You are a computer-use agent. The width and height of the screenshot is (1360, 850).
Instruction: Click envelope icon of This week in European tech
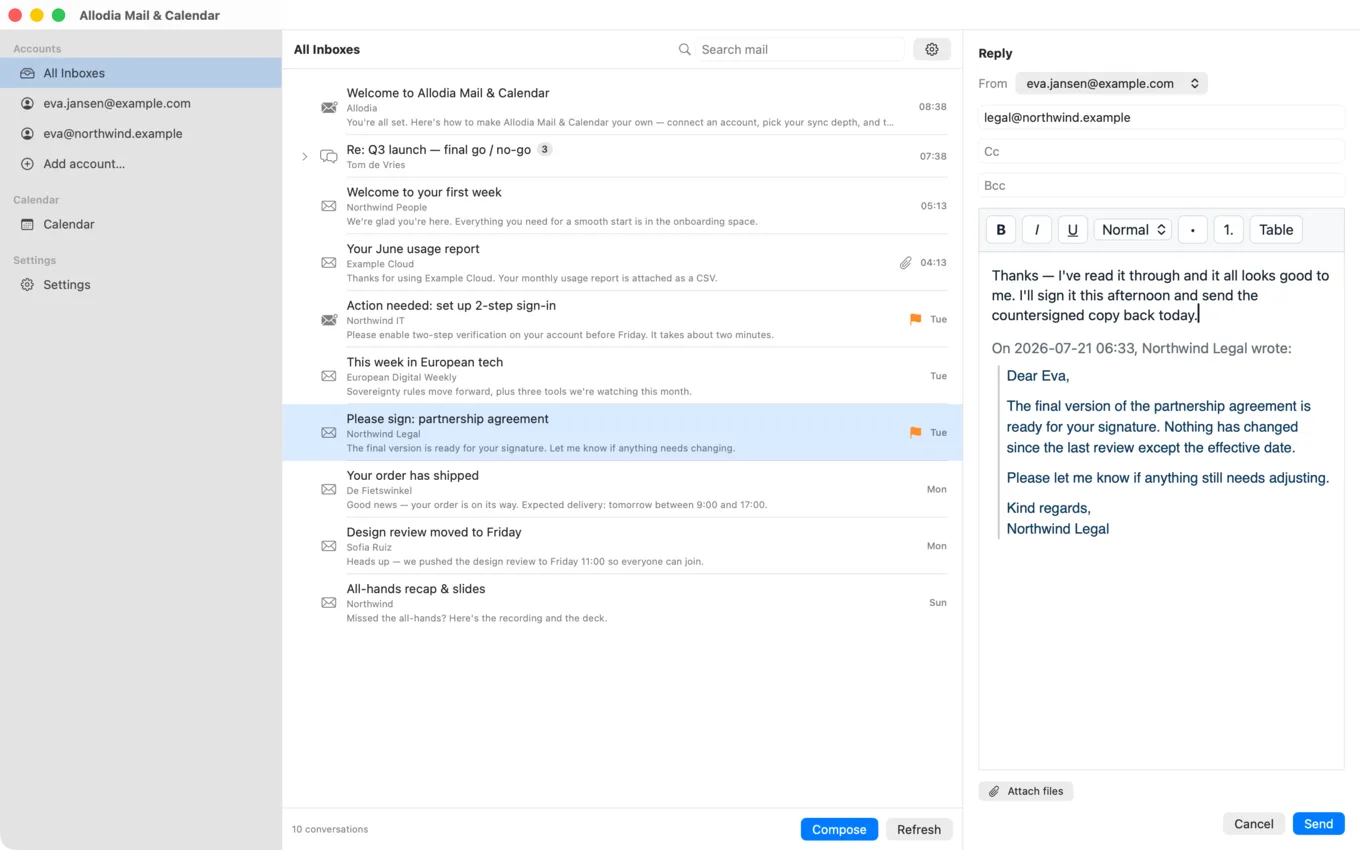(x=328, y=376)
